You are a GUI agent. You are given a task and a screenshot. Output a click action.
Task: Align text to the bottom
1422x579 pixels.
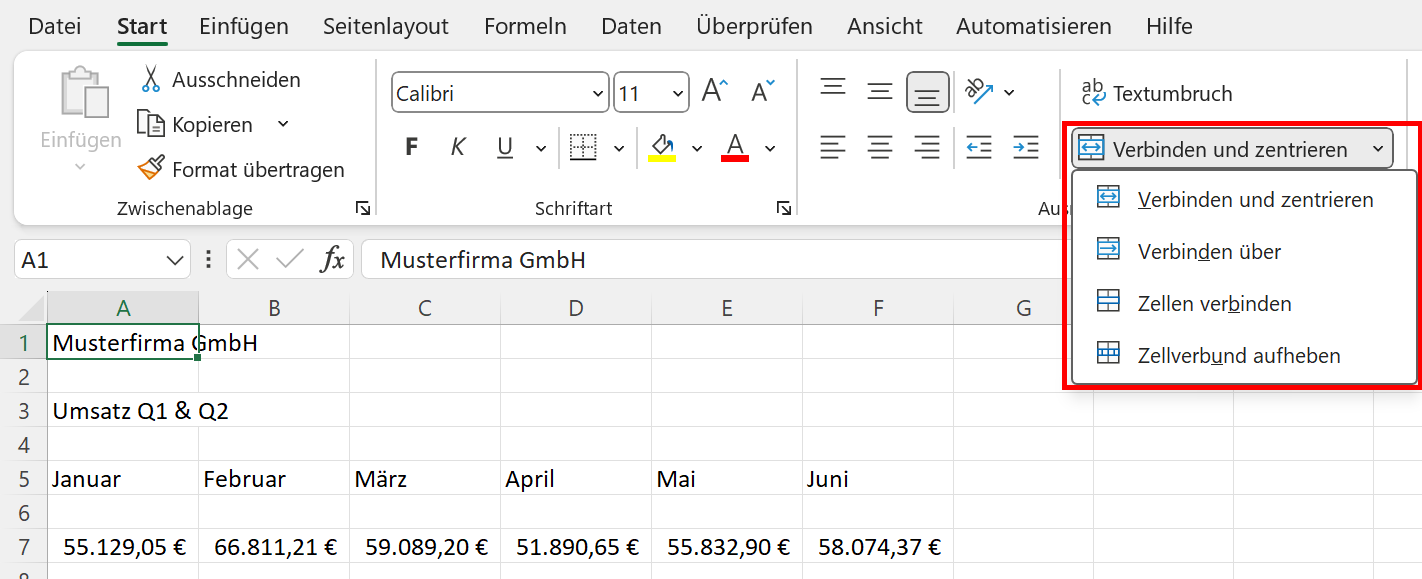pyautogui.click(x=928, y=93)
